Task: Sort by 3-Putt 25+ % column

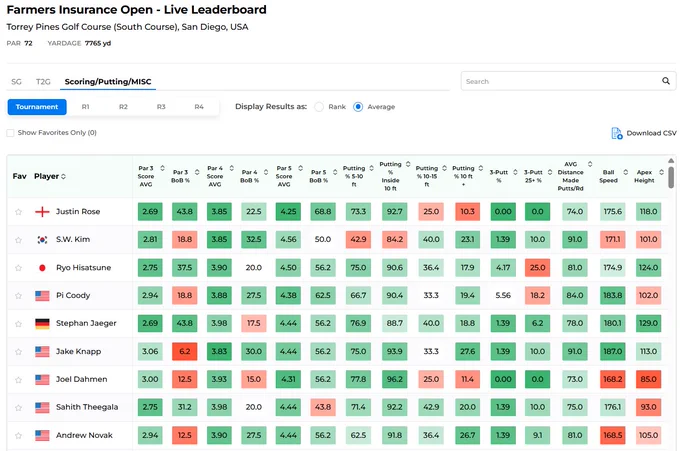Action: click(550, 172)
